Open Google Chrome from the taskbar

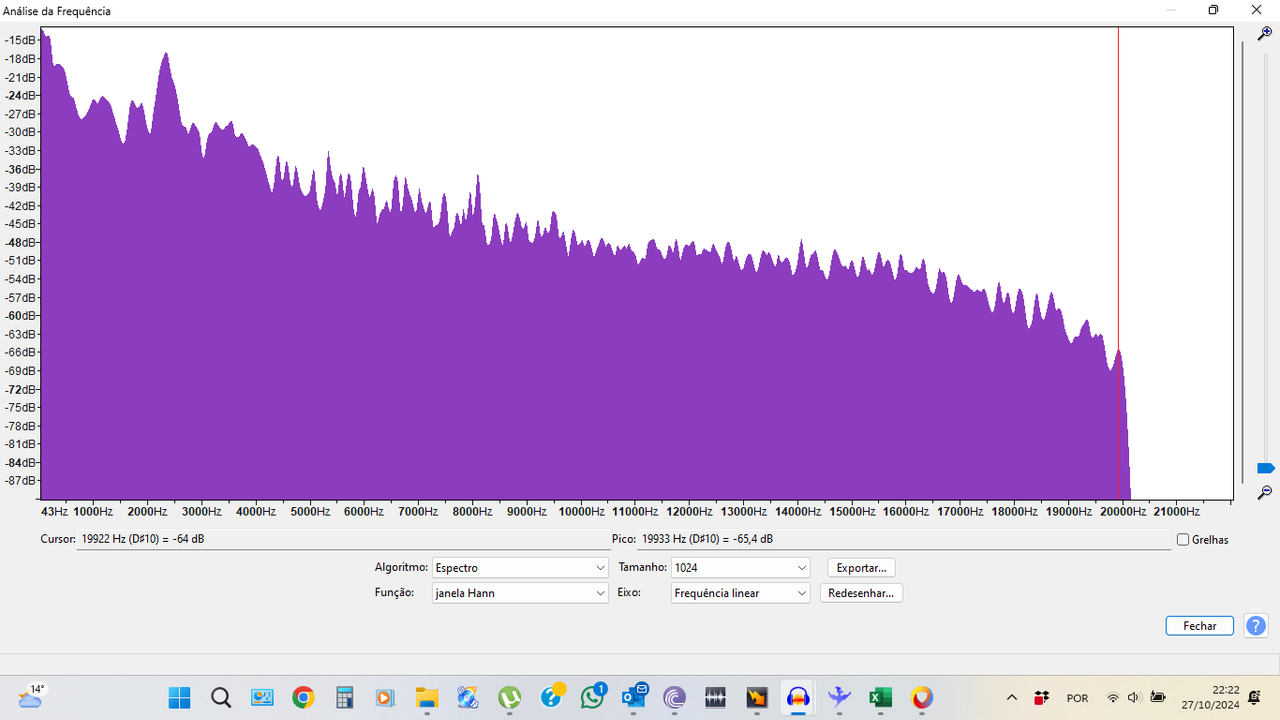tap(303, 697)
